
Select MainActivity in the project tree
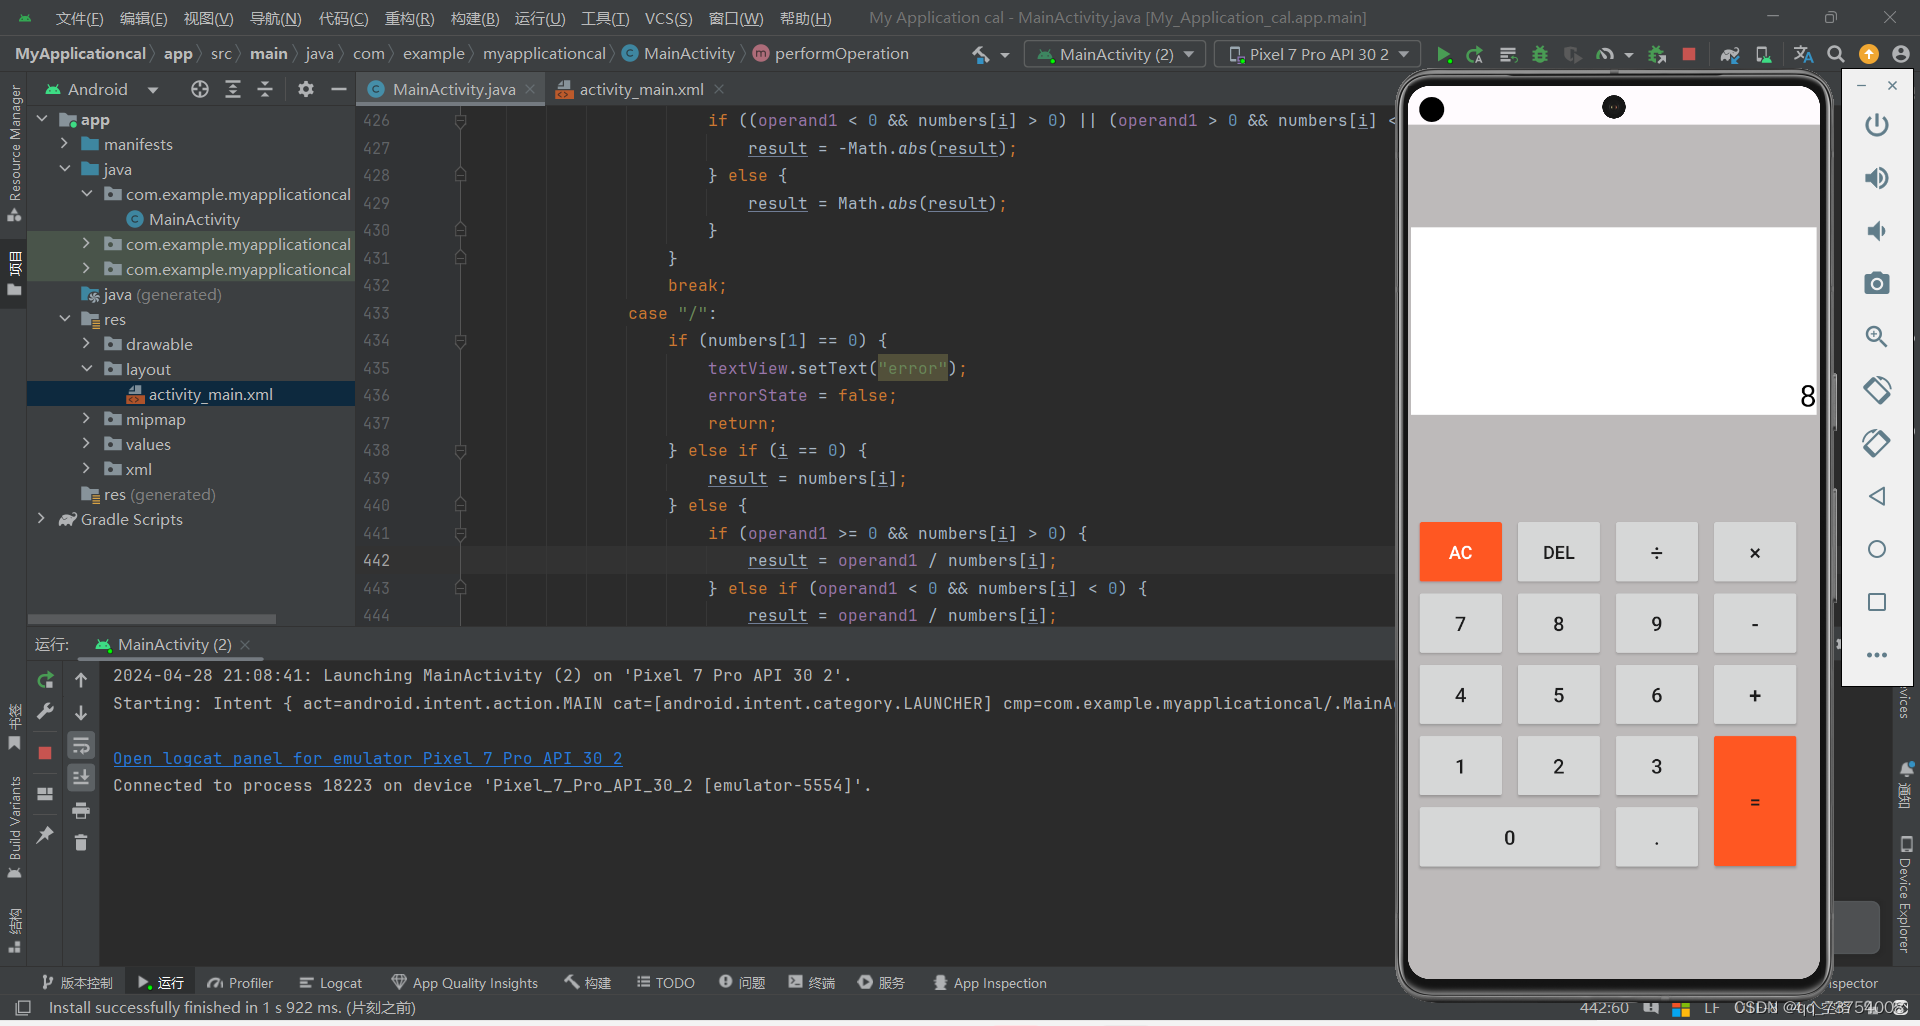point(194,219)
